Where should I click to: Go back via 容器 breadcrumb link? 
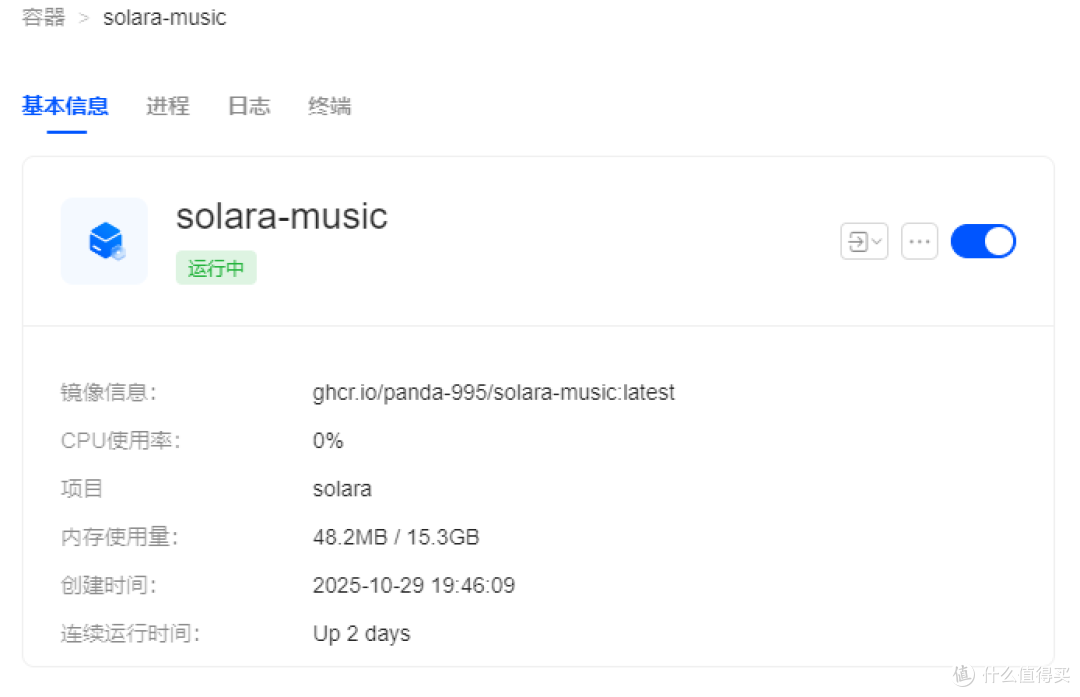click(43, 17)
